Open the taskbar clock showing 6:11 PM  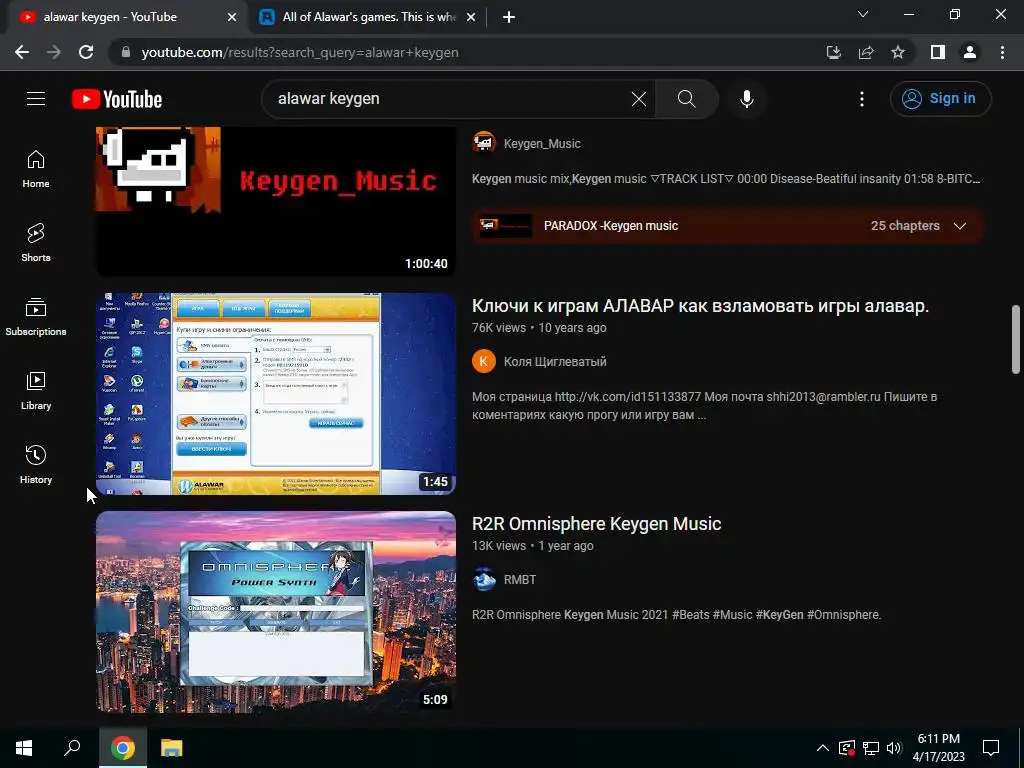[x=938, y=748]
